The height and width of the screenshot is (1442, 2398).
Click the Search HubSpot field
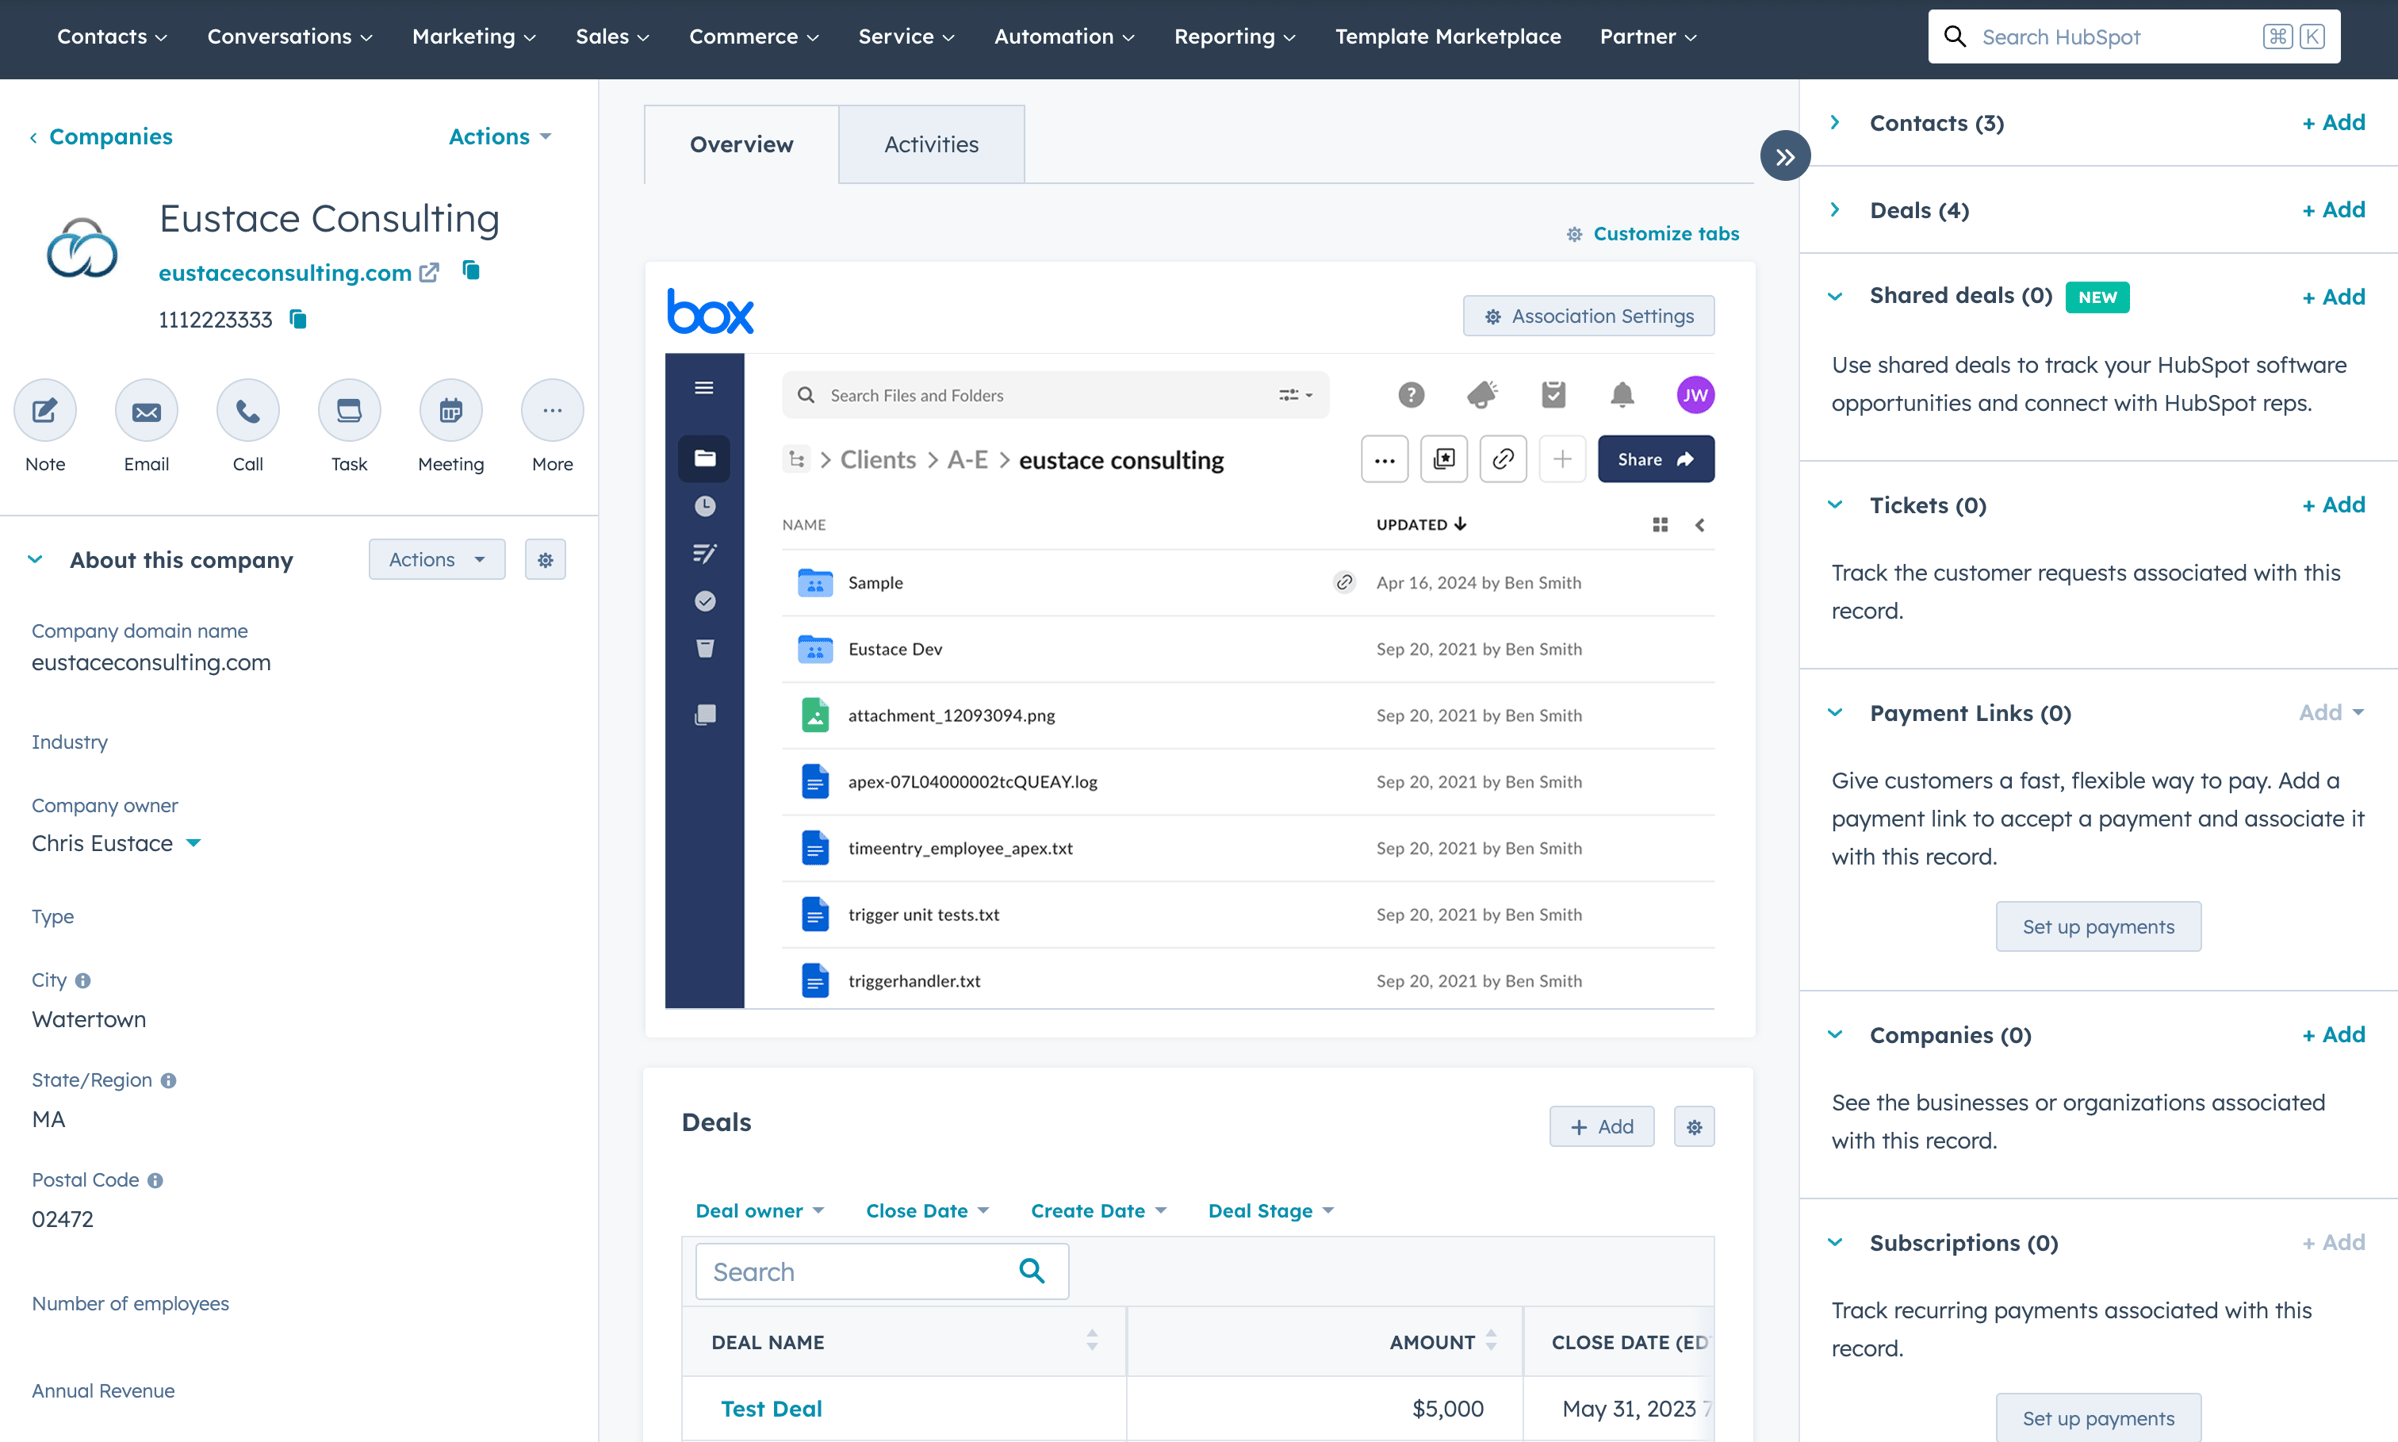(x=2134, y=37)
